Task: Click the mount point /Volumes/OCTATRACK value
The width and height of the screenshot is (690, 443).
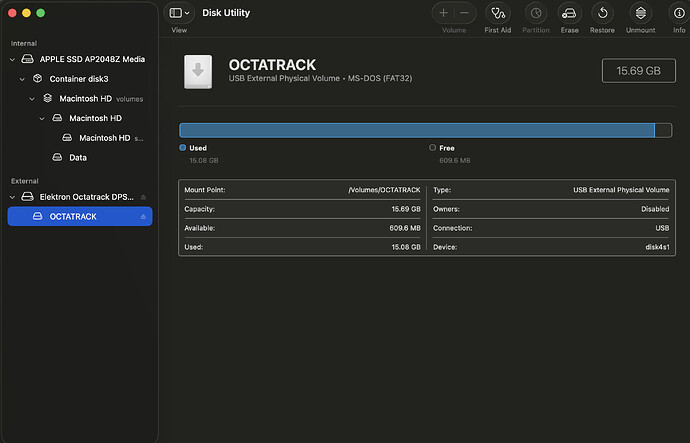Action: click(384, 190)
